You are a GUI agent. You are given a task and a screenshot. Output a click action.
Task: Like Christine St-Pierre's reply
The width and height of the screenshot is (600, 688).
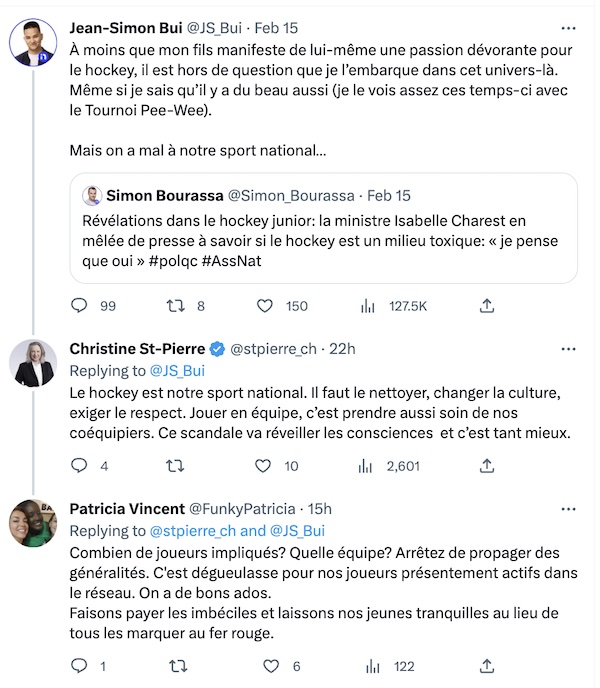pyautogui.click(x=263, y=466)
